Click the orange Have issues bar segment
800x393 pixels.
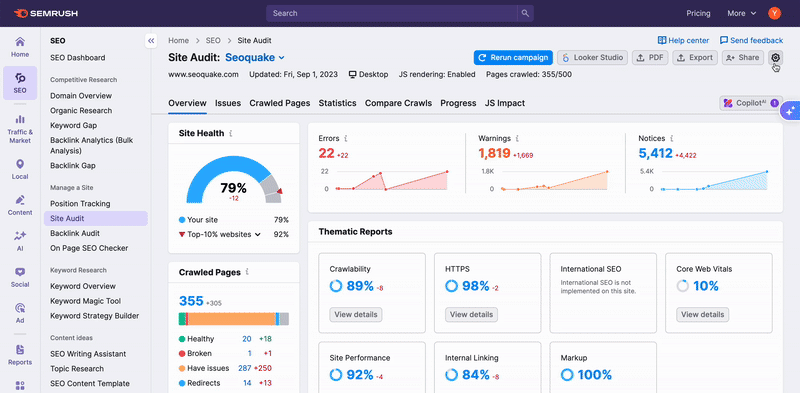(232, 319)
